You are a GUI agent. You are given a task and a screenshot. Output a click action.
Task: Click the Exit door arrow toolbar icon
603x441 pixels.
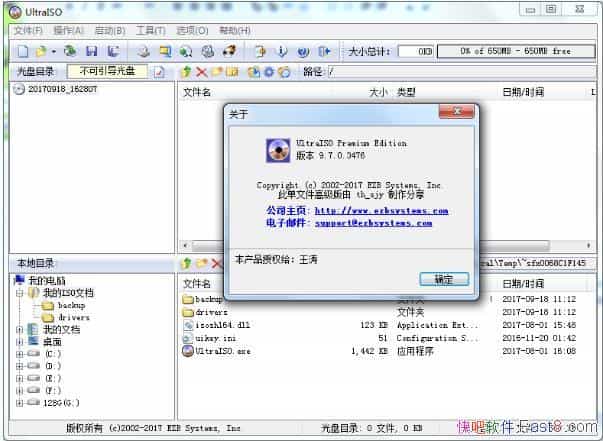pyautogui.click(x=325, y=51)
